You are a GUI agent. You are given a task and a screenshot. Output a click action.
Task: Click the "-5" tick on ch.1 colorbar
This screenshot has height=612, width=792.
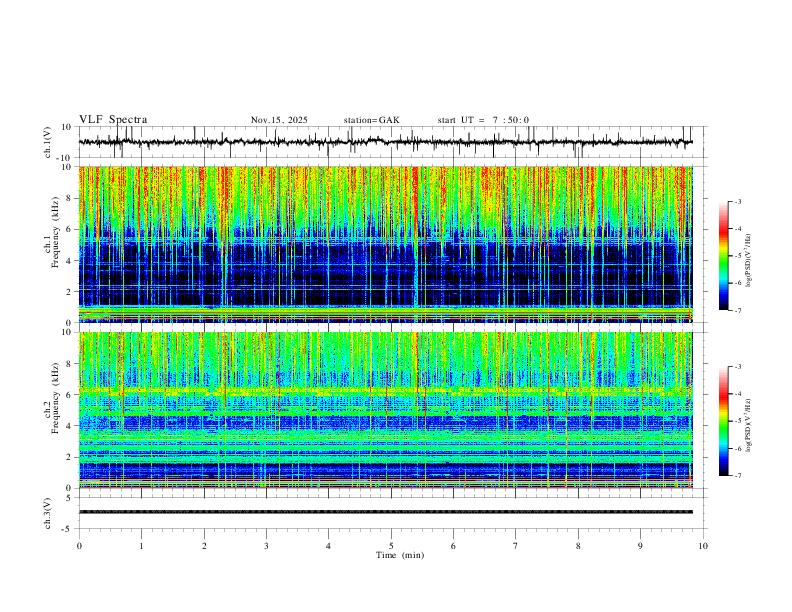coord(738,256)
